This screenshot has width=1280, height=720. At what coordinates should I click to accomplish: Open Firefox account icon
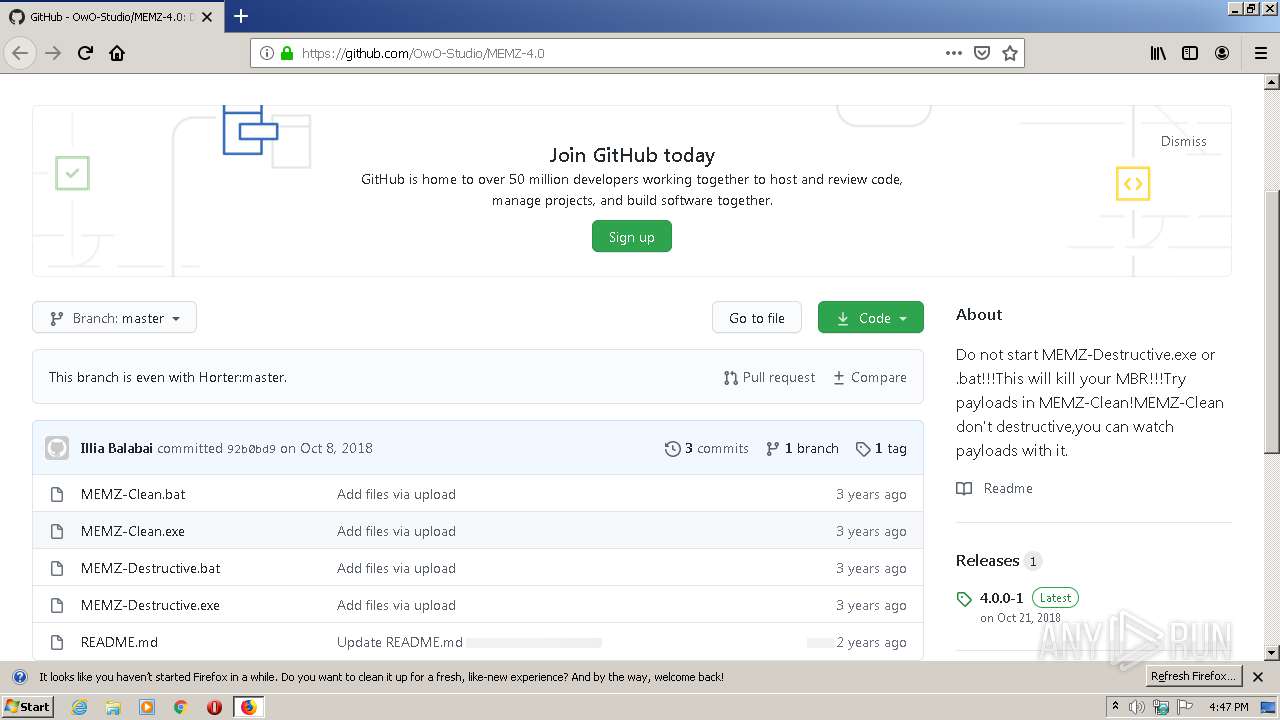(x=1222, y=53)
